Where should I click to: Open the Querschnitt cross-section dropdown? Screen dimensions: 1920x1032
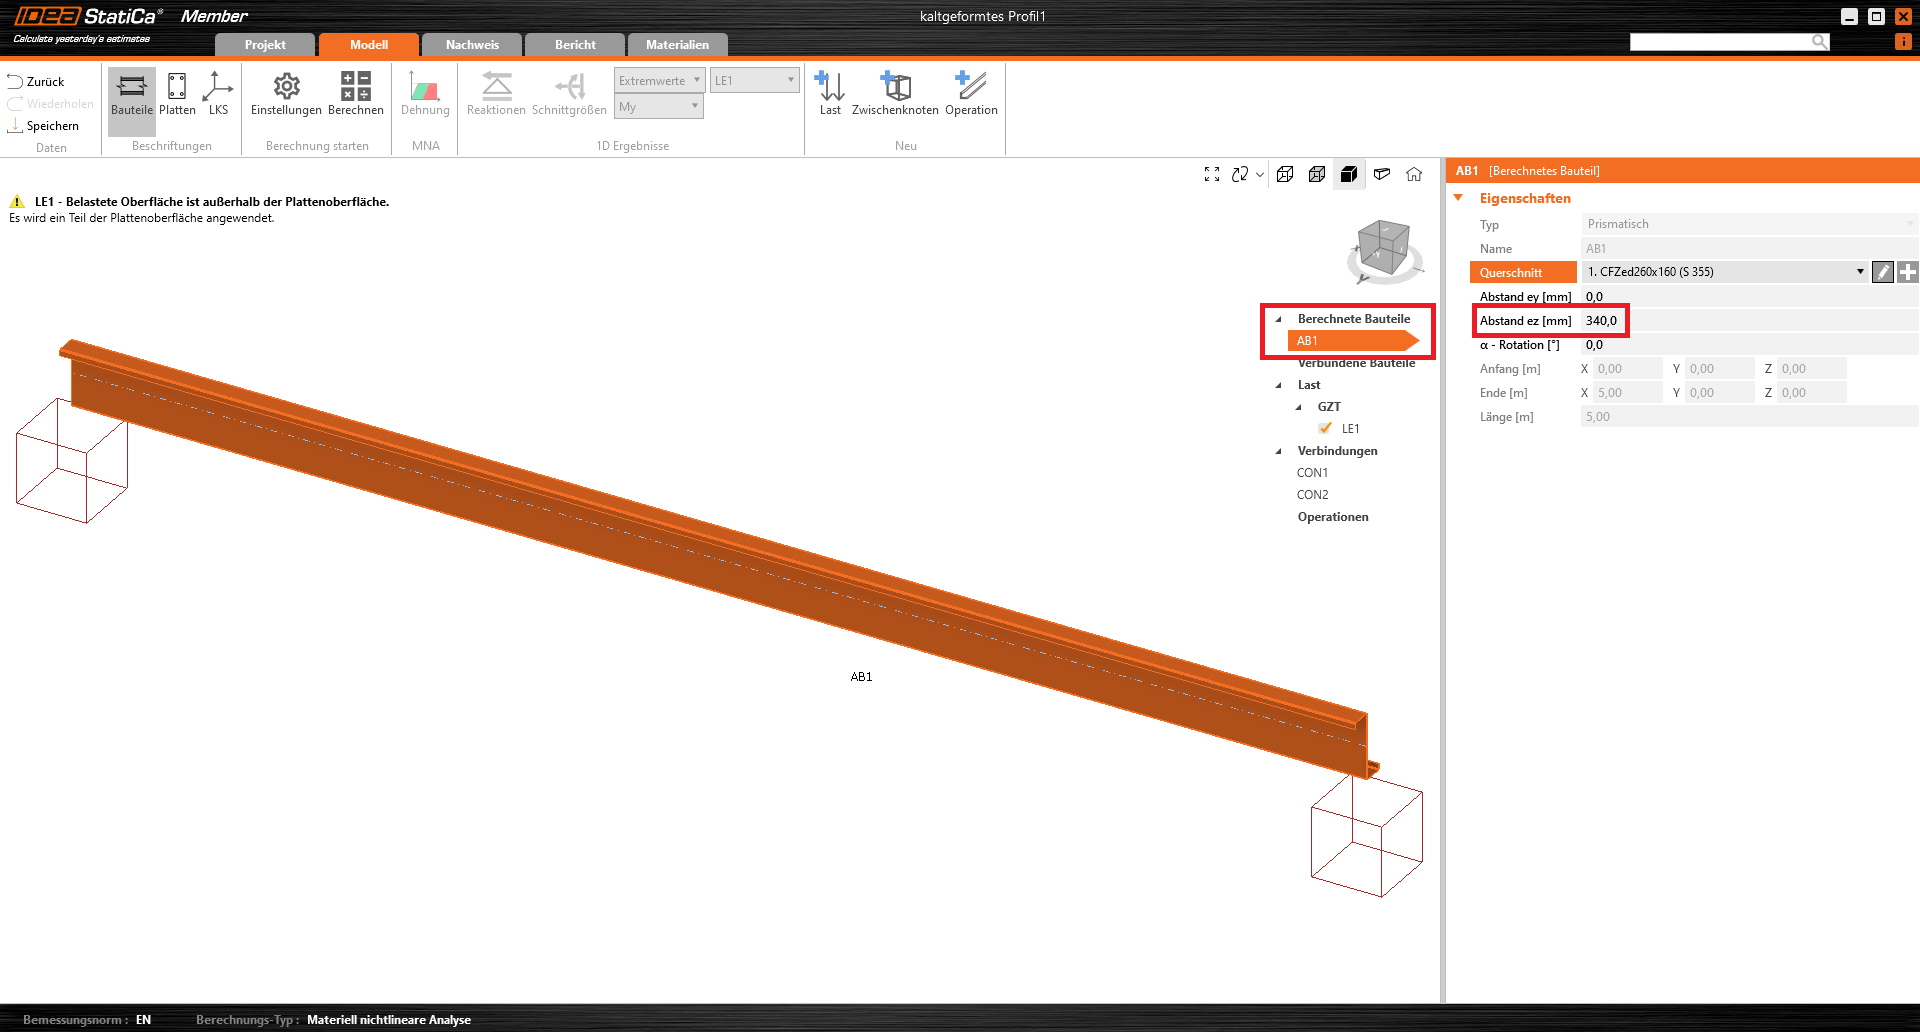(1859, 272)
